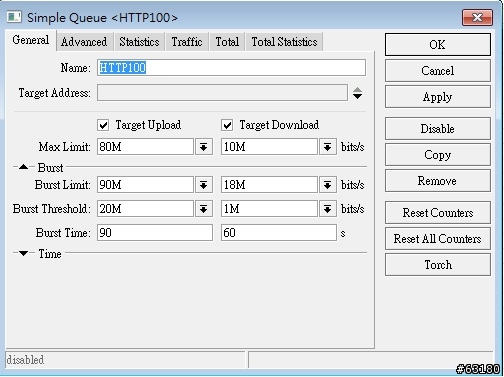This screenshot has height=377, width=504.
Task: Open the upload Max Limit dropdown
Action: 204,147
